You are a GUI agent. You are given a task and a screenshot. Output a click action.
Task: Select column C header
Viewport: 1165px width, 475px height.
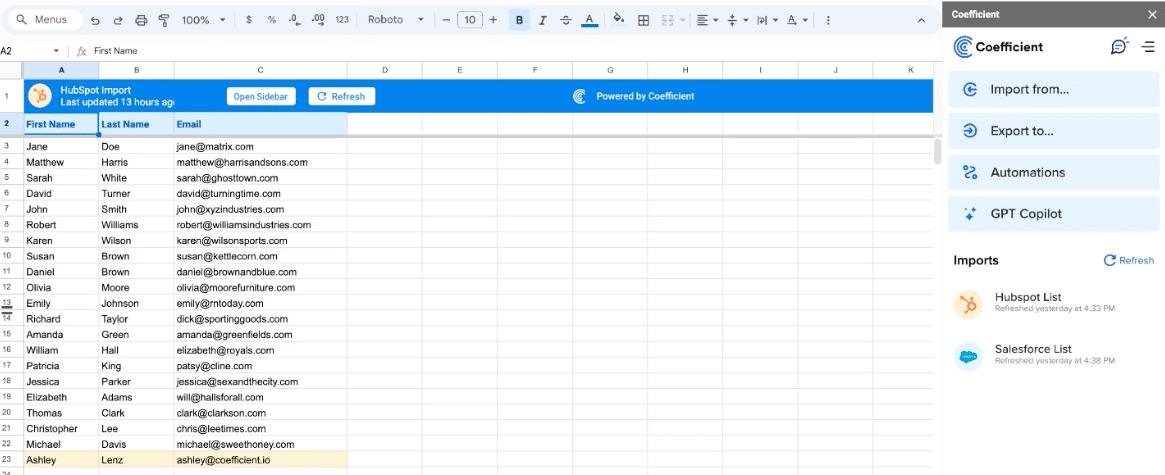[261, 70]
